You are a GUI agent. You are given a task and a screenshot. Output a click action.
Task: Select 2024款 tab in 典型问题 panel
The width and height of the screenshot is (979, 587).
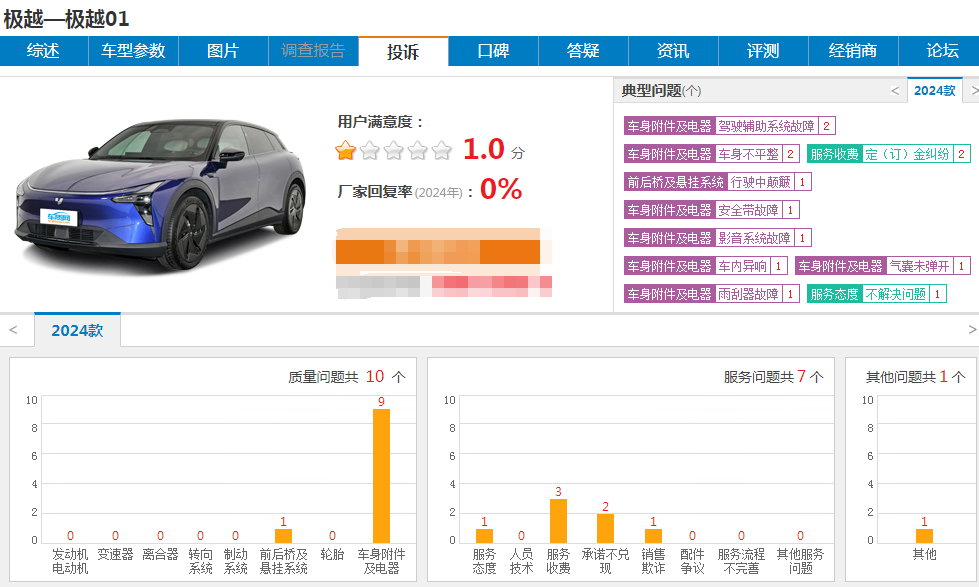pos(935,91)
